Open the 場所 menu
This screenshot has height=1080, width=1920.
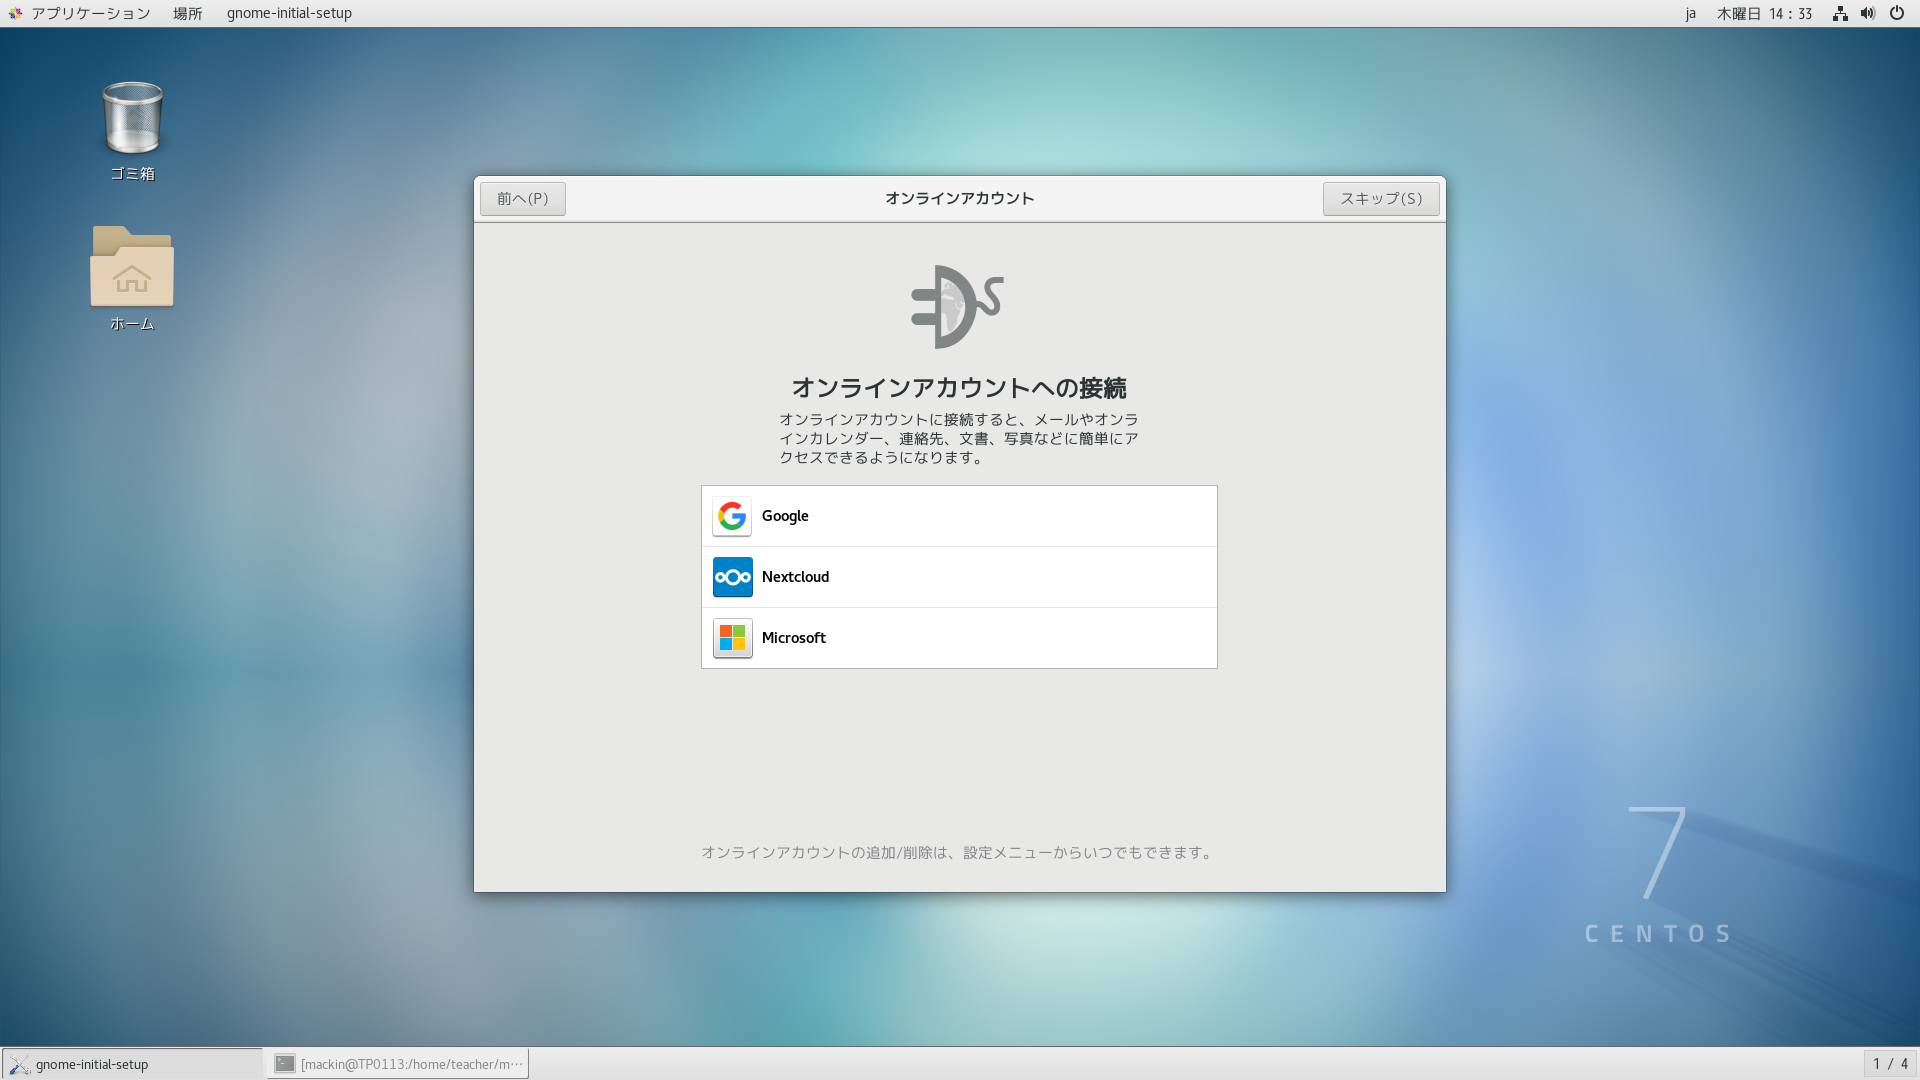(187, 13)
